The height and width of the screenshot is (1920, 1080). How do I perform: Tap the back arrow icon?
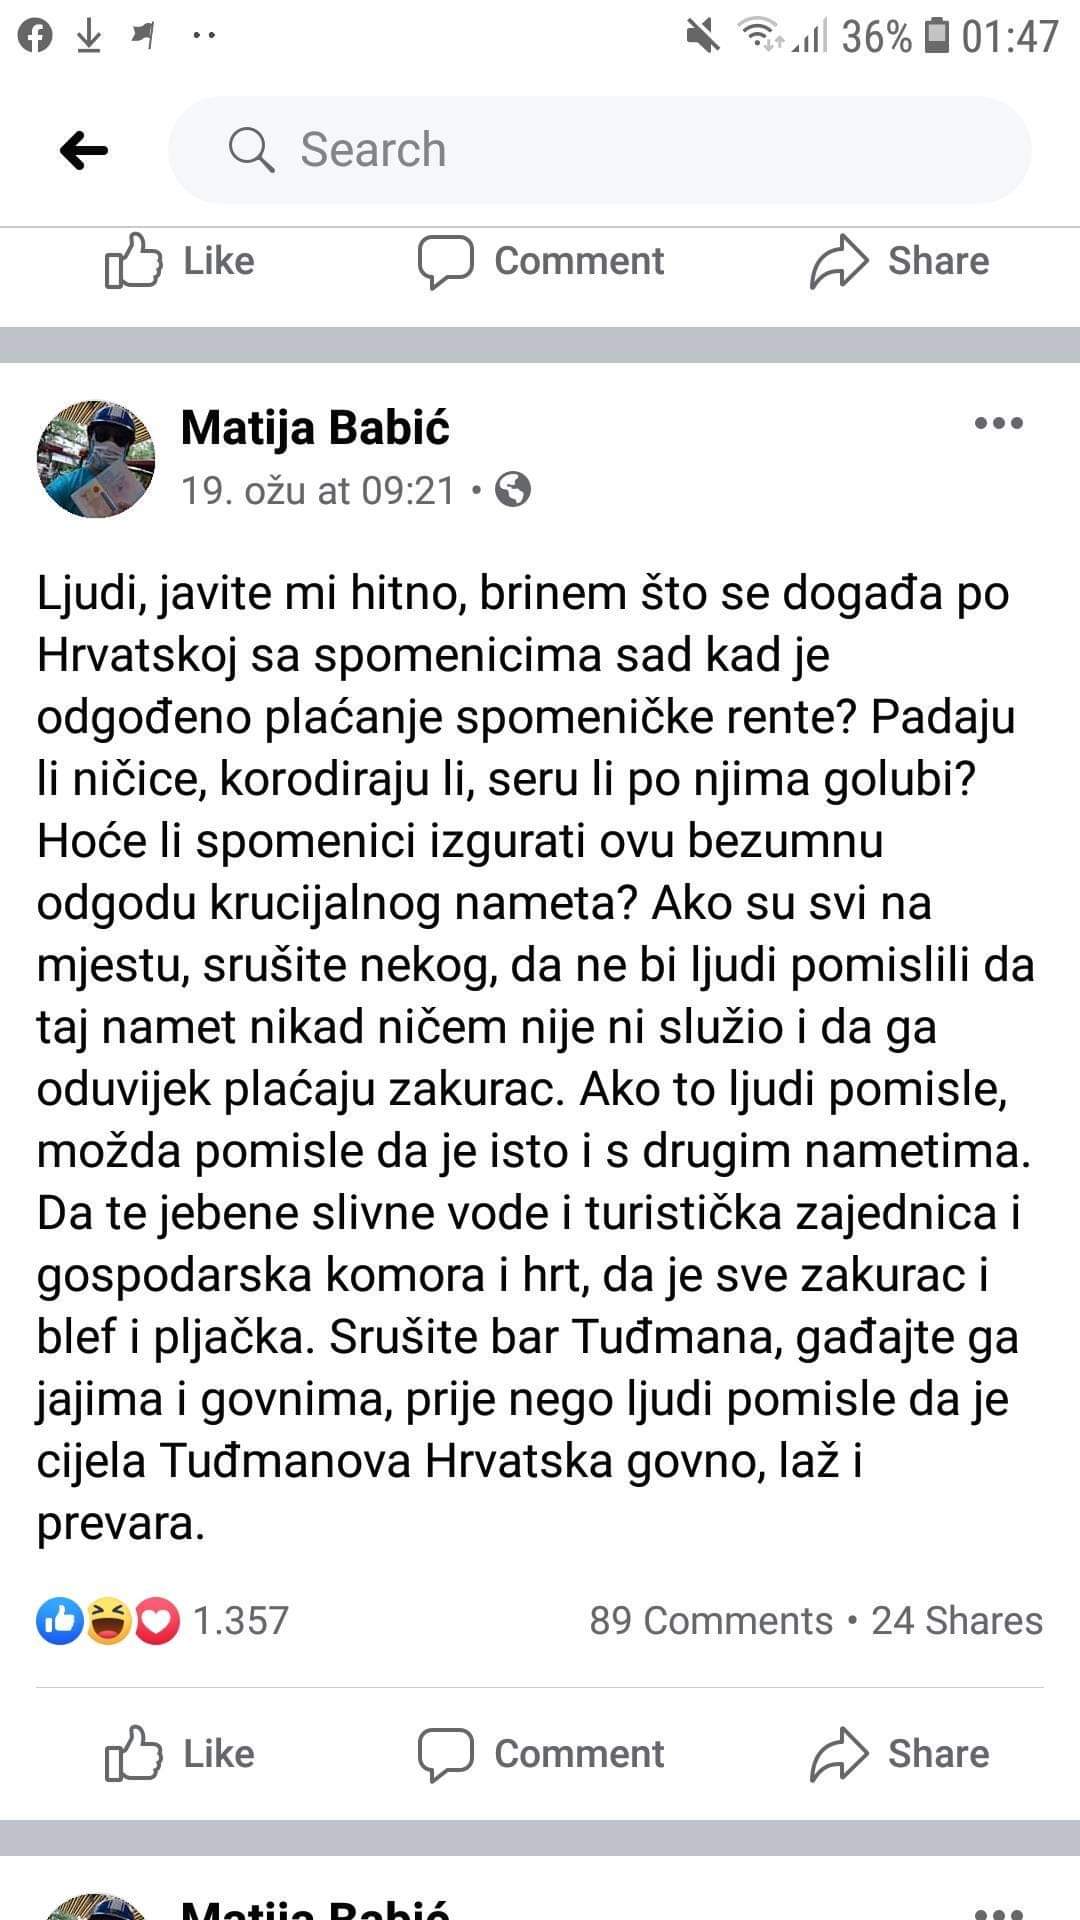(84, 151)
